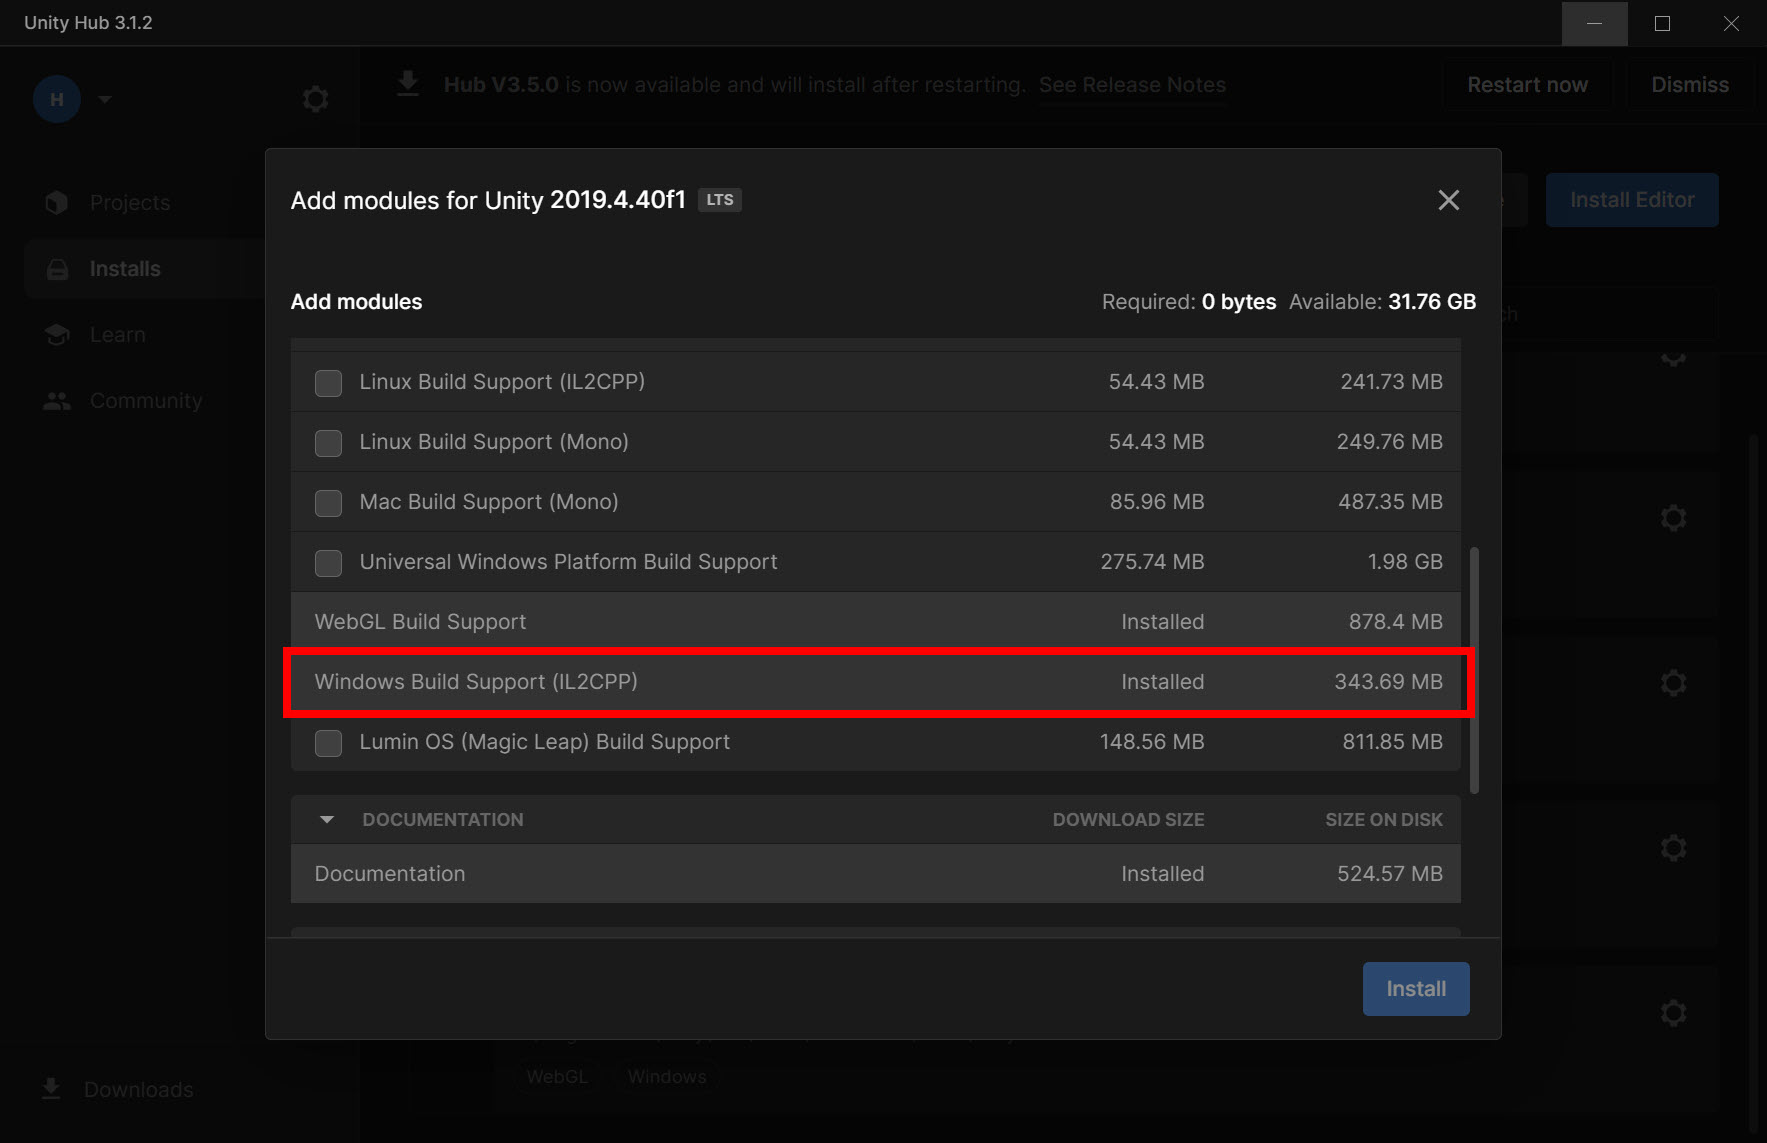1767x1143 pixels.
Task: Click the Installs lock icon
Action: pos(57,269)
